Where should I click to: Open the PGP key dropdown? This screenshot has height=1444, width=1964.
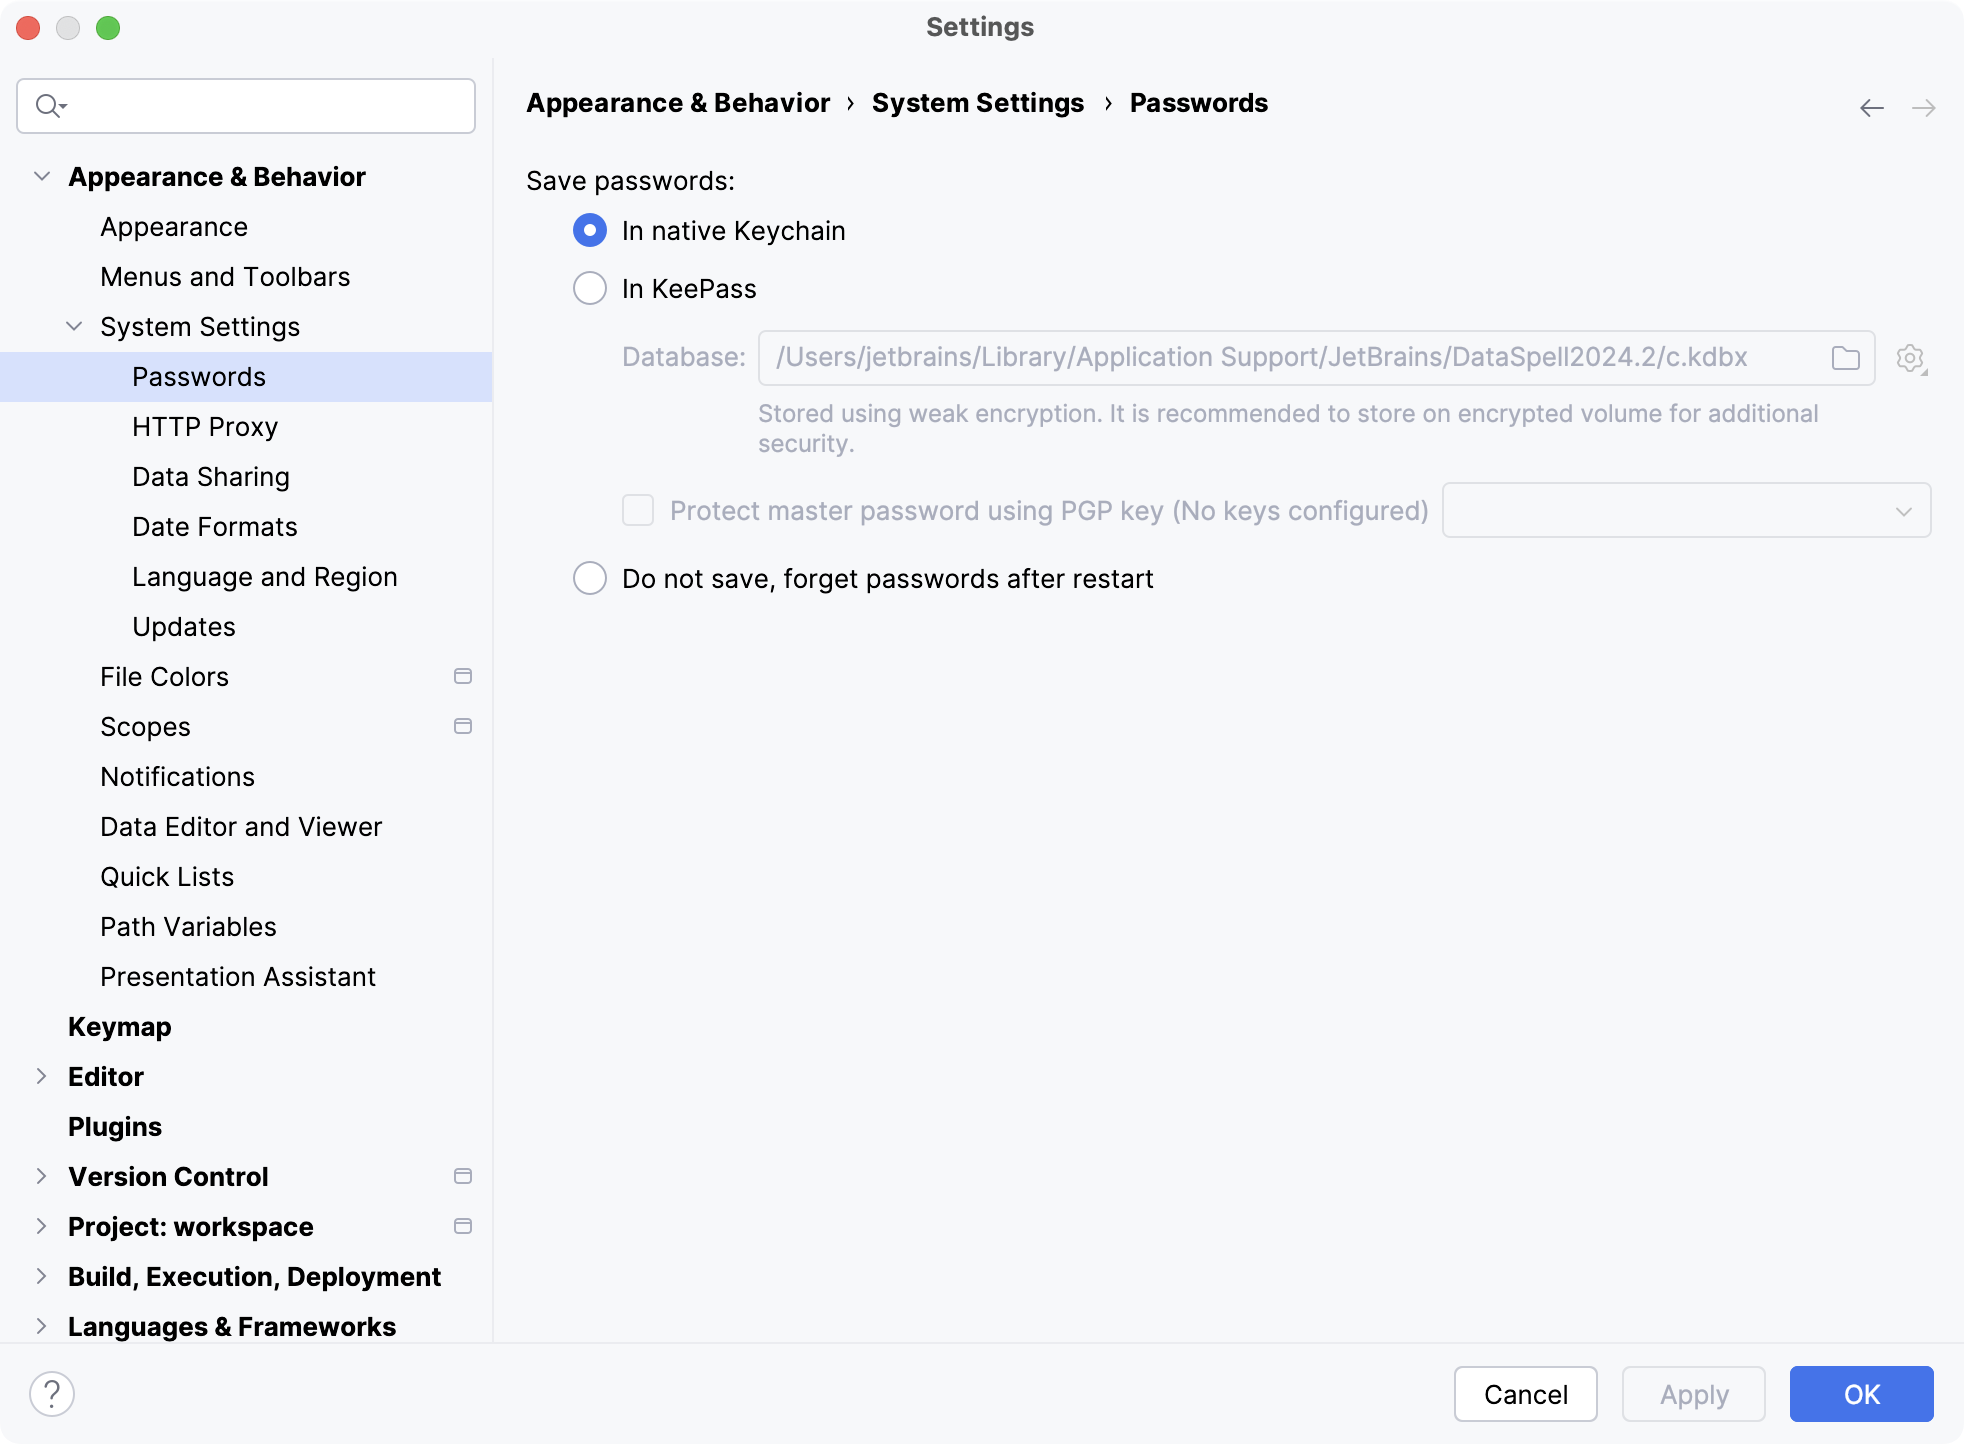(x=1686, y=510)
